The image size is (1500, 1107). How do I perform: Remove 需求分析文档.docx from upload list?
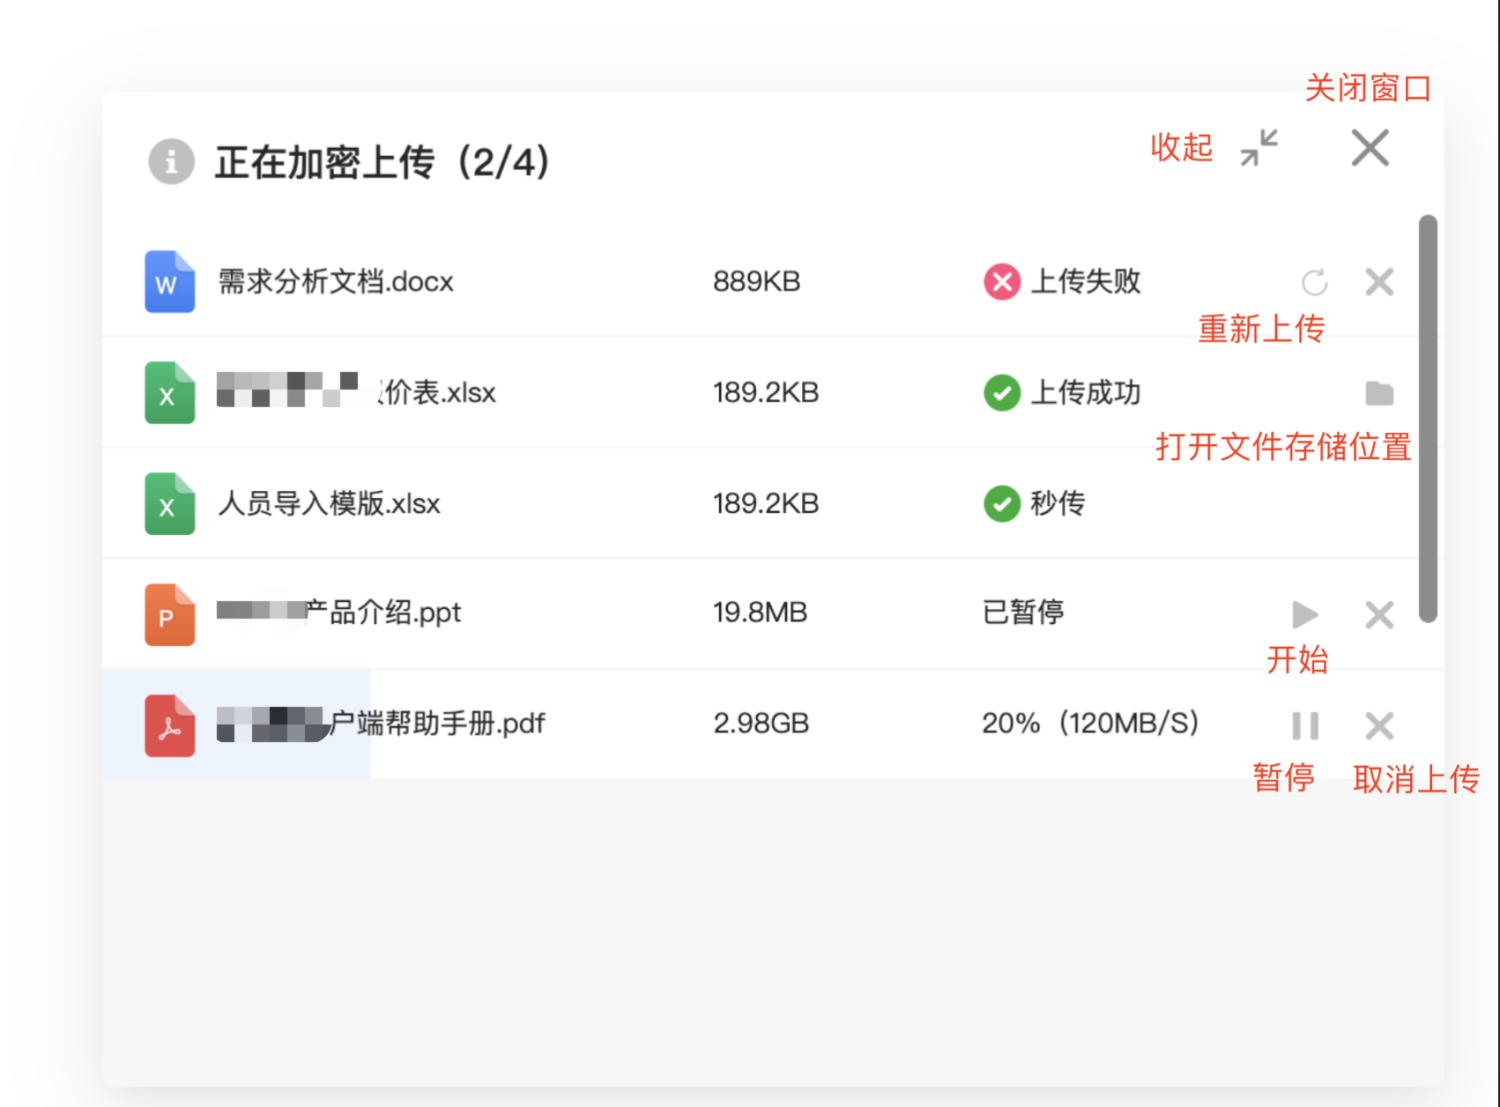(1379, 282)
